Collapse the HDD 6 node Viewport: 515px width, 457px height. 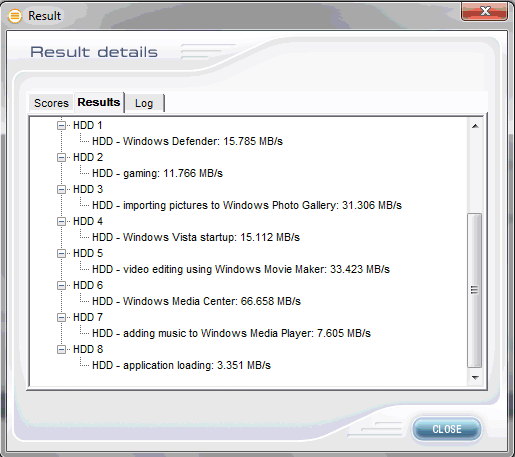(61, 286)
